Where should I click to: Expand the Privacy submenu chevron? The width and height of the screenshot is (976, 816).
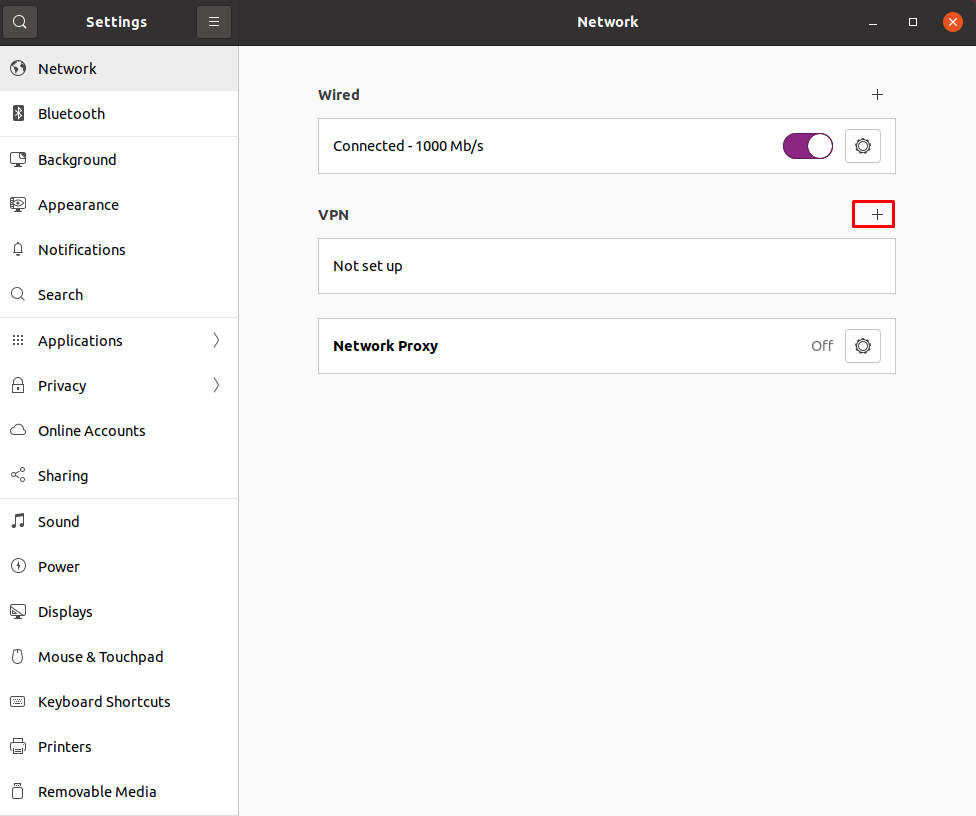(216, 386)
